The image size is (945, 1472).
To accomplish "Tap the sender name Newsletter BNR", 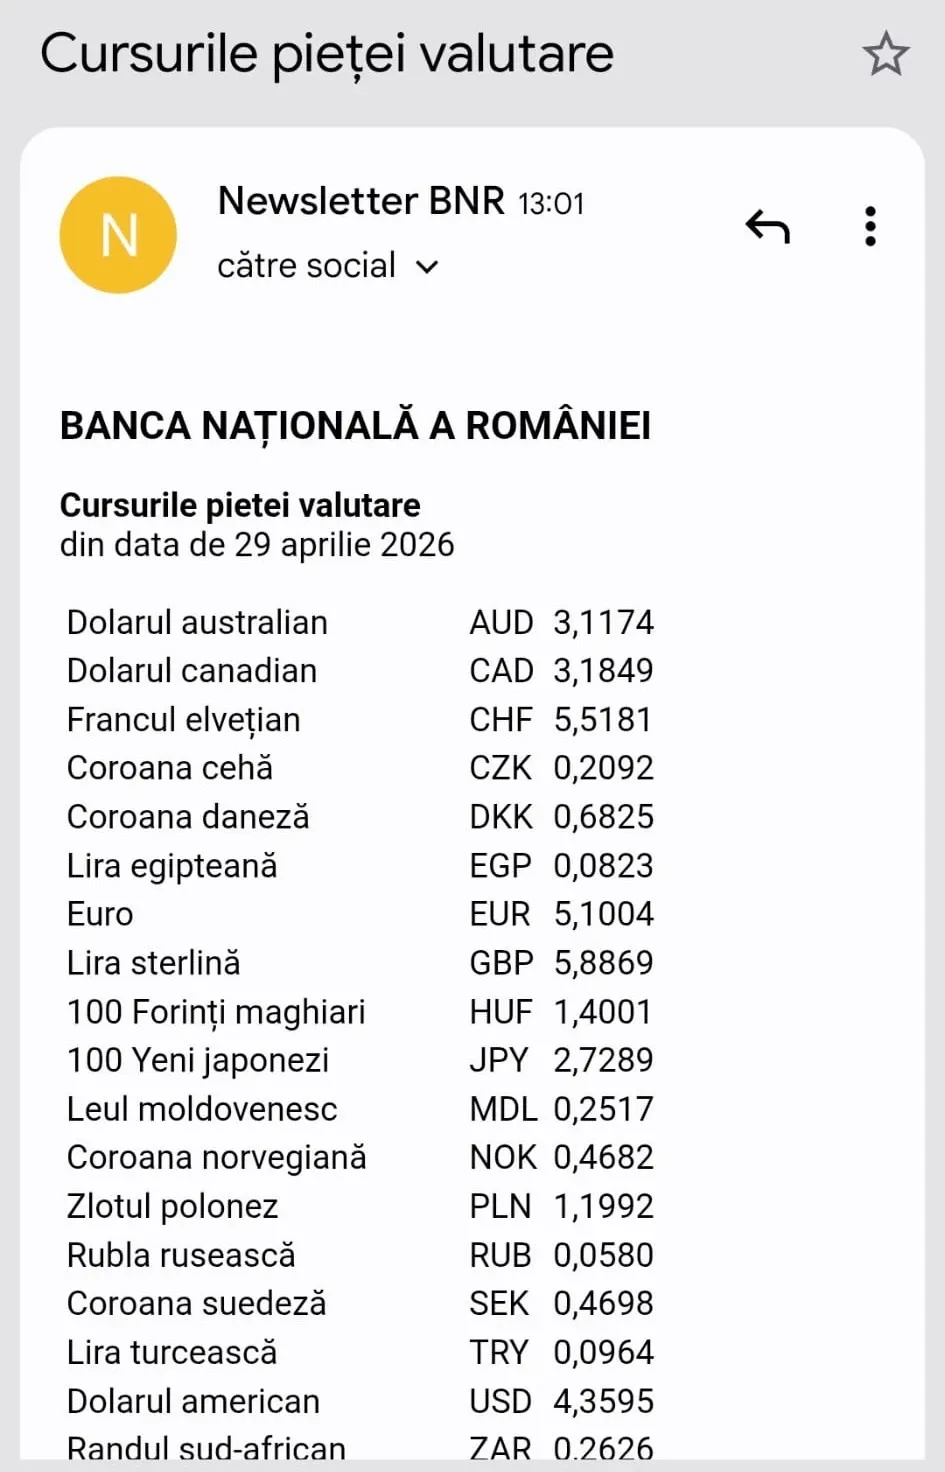I will tap(361, 201).
